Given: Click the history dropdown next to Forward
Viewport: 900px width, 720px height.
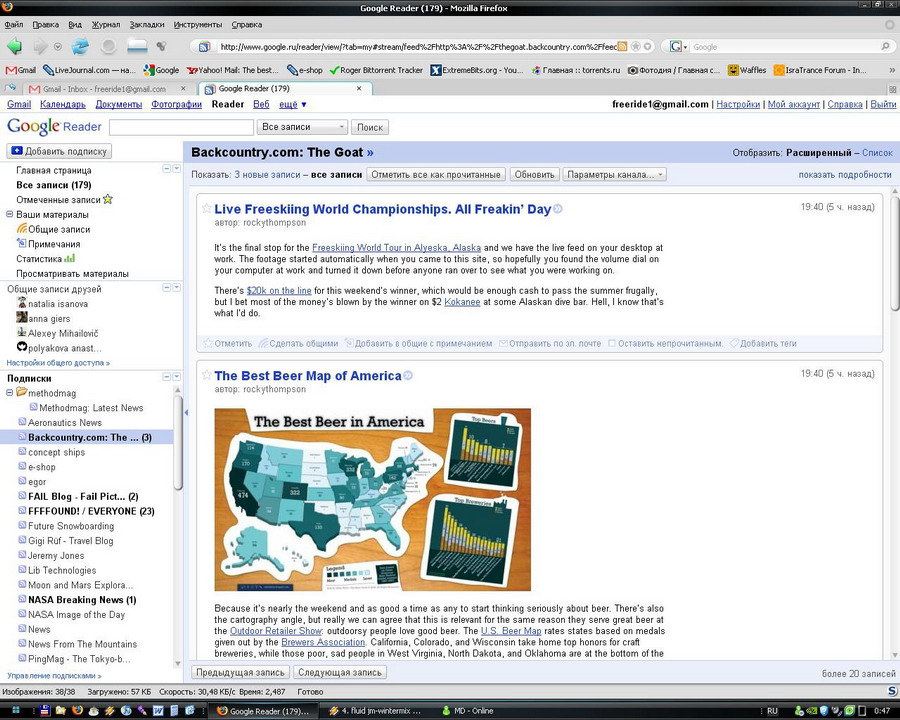Looking at the screenshot, I should point(57,47).
